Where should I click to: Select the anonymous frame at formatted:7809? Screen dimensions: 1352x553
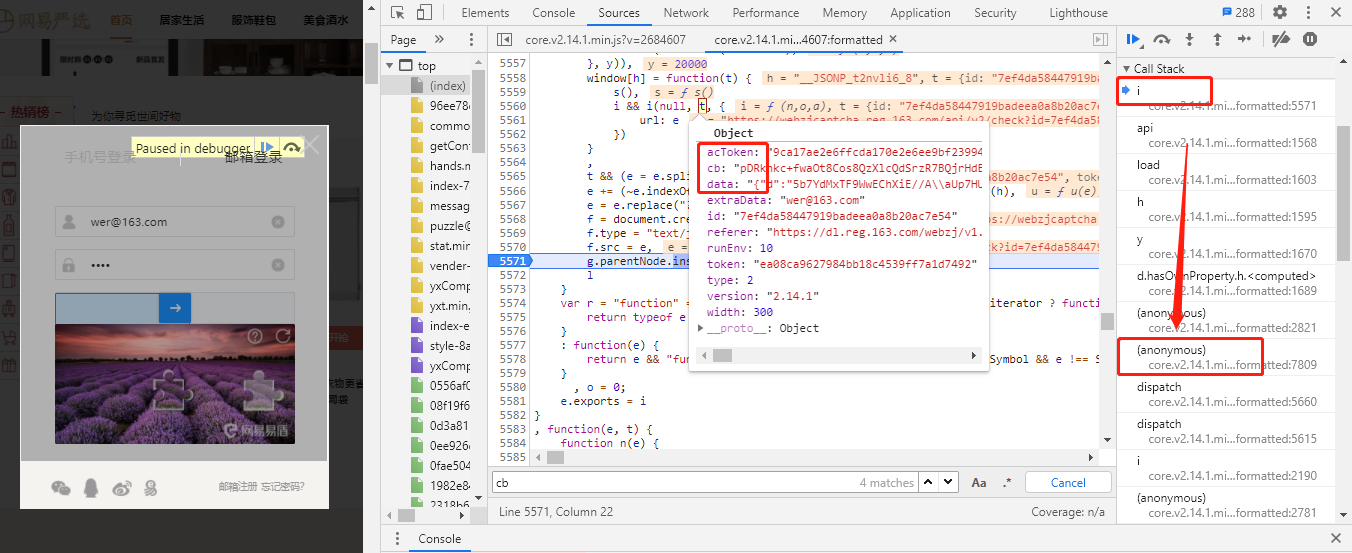1227,357
